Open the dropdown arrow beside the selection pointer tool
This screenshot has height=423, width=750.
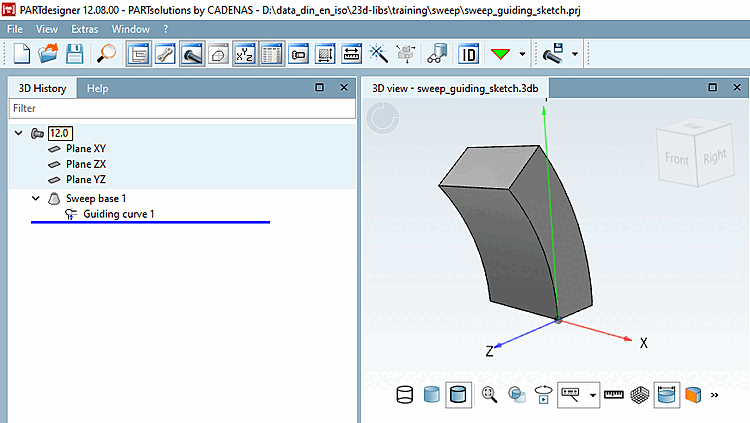click(593, 395)
